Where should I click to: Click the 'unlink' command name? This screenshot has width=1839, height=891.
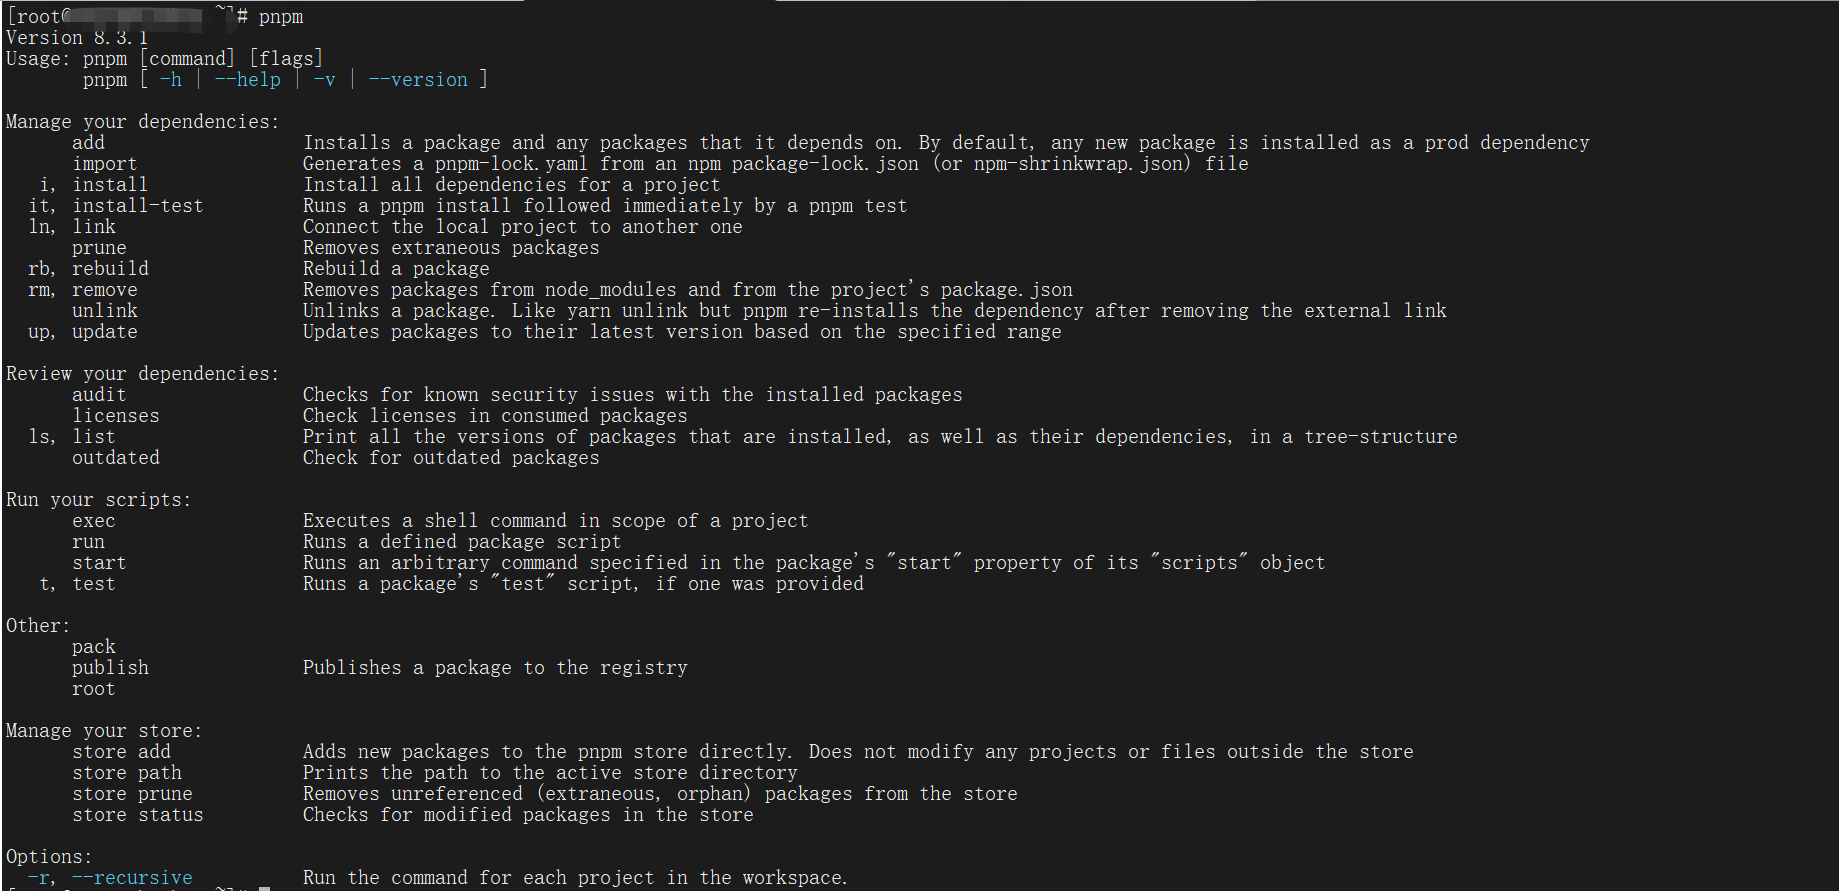(x=105, y=311)
